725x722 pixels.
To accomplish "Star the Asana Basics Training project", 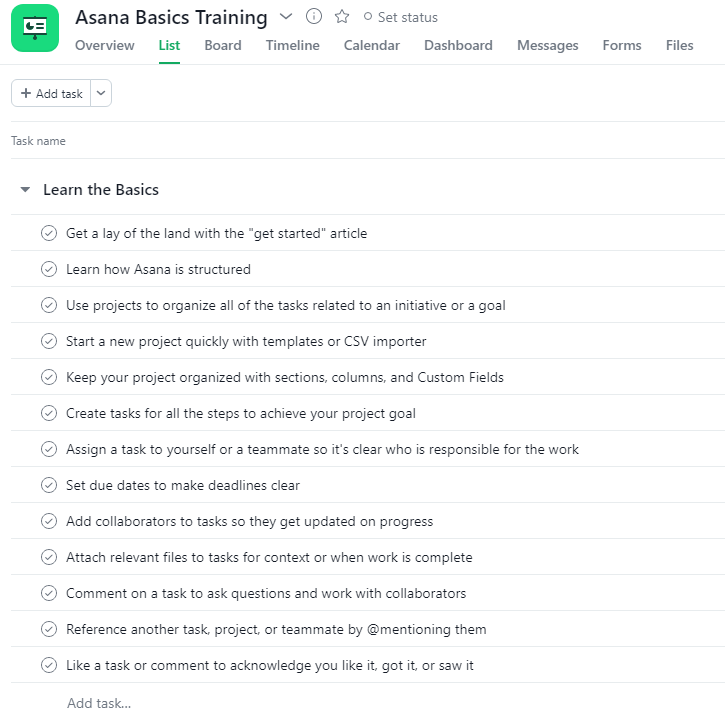I will tap(342, 17).
